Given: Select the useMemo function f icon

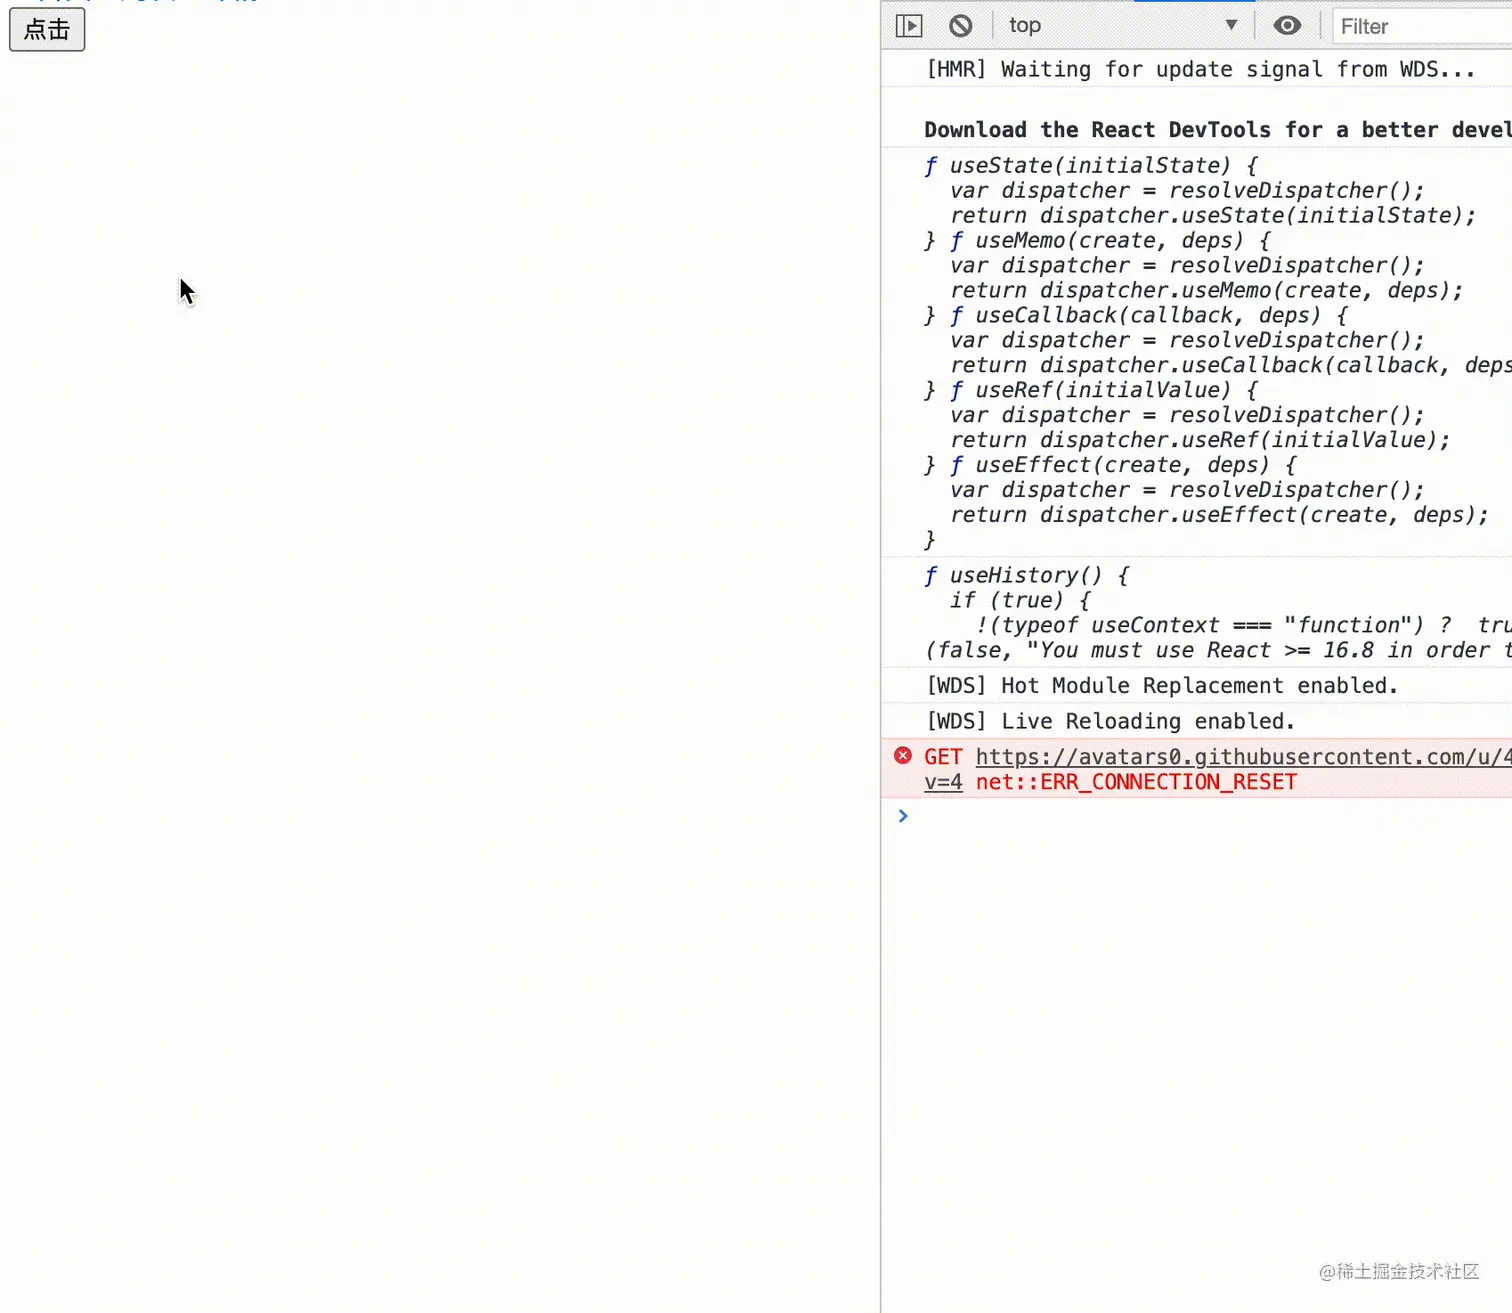Looking at the screenshot, I should (957, 240).
